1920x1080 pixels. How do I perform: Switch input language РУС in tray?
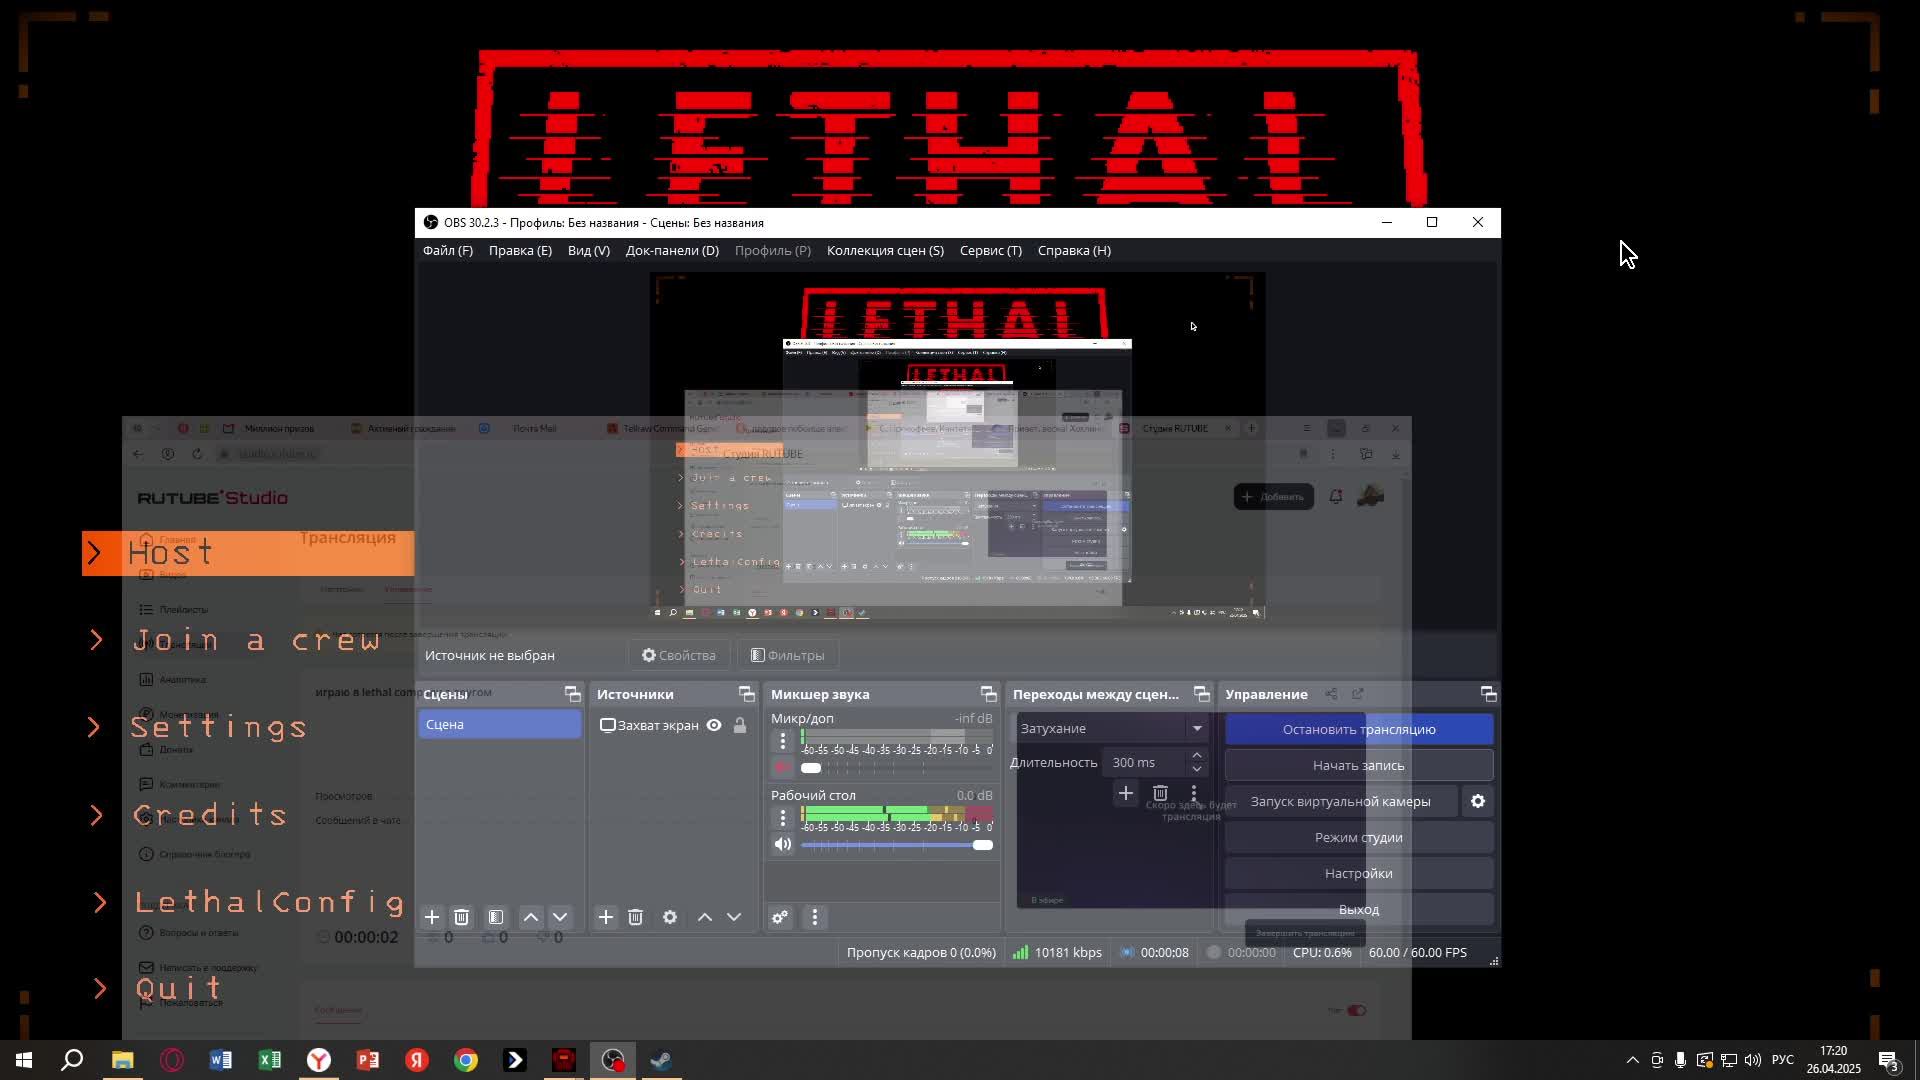1782,1060
